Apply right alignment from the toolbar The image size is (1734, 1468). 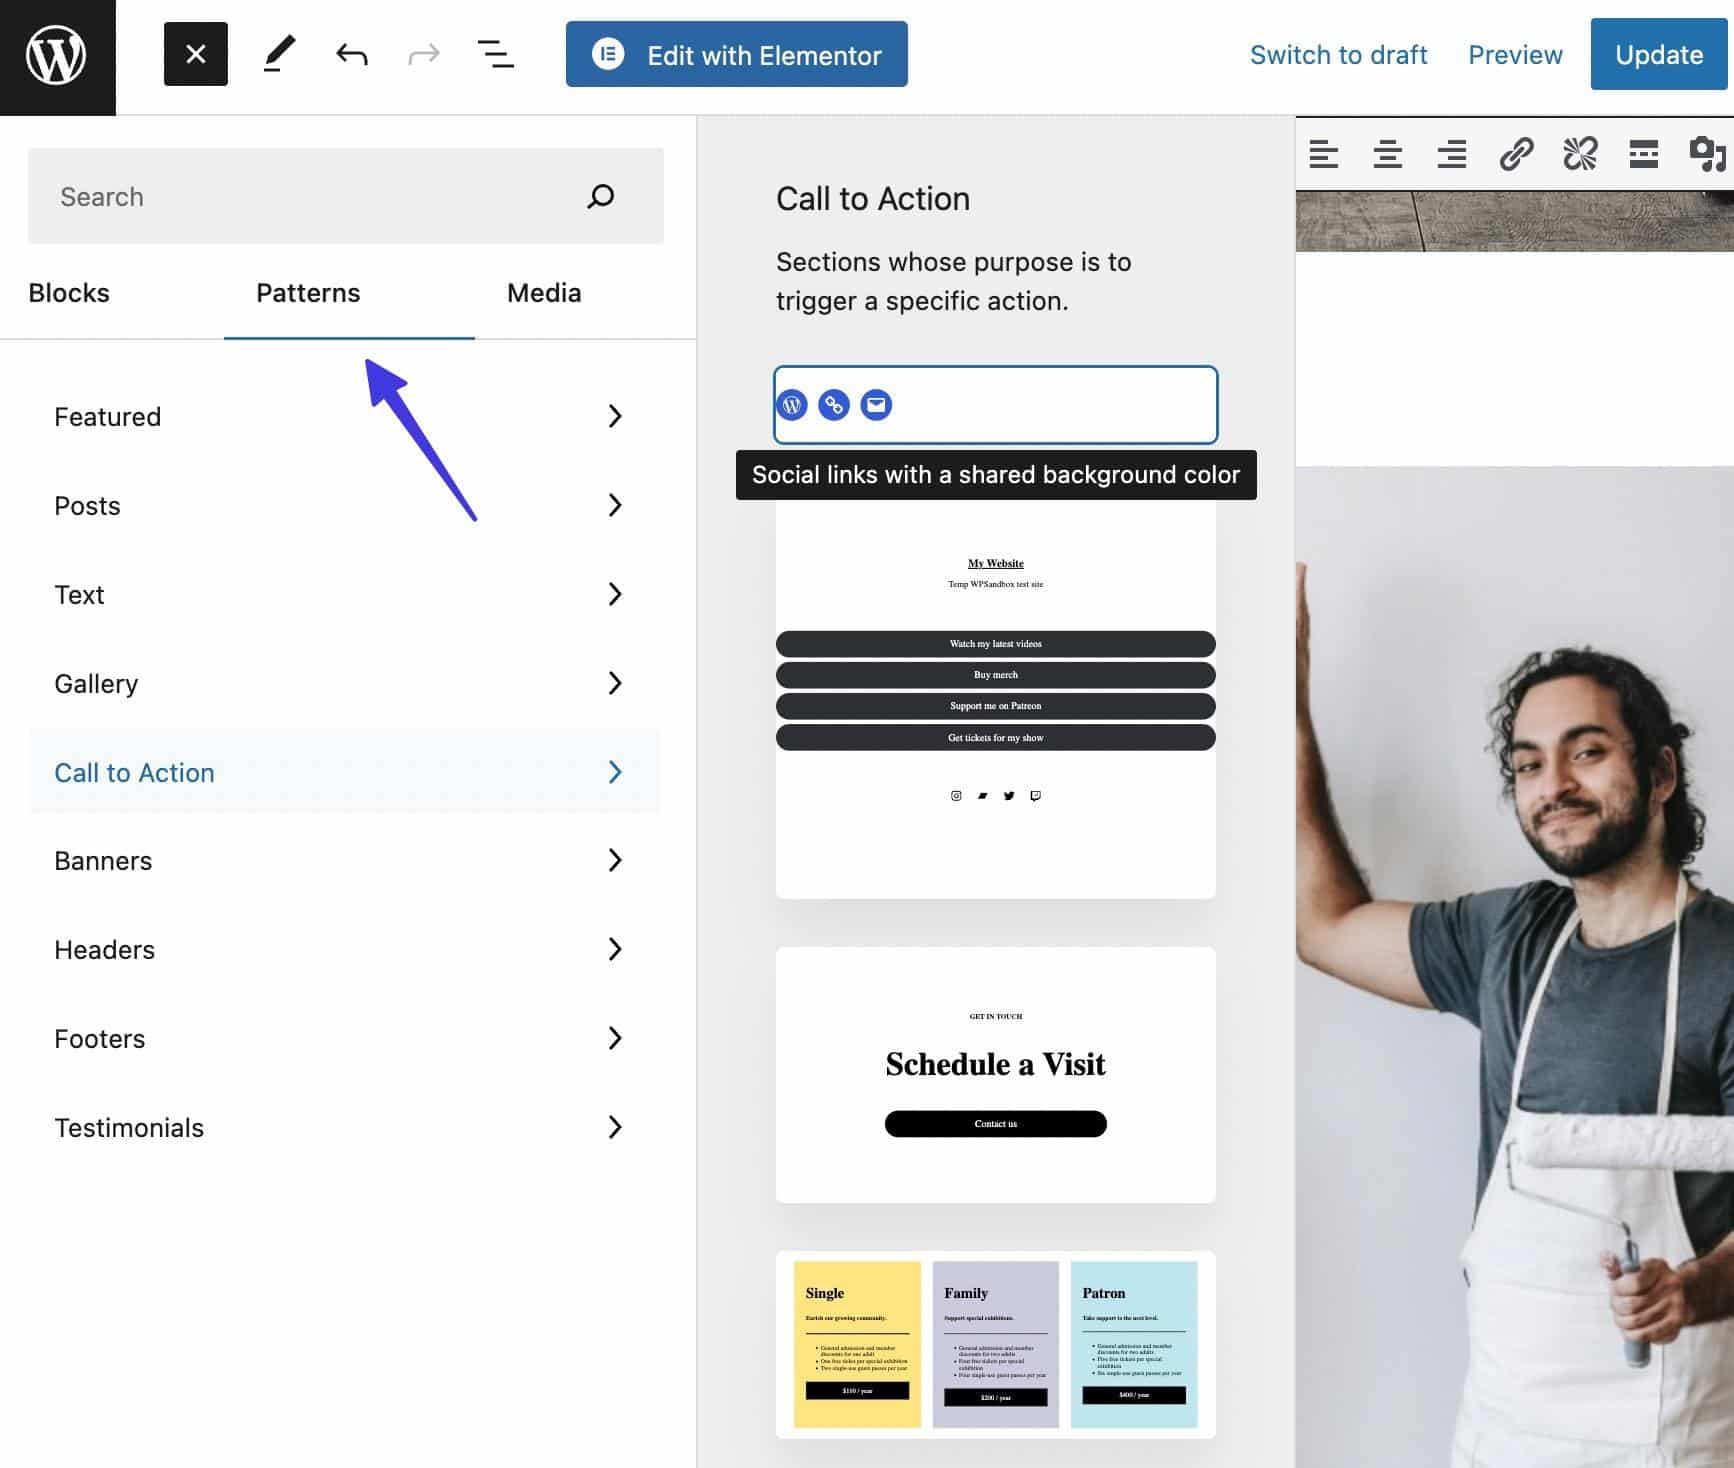click(1451, 155)
